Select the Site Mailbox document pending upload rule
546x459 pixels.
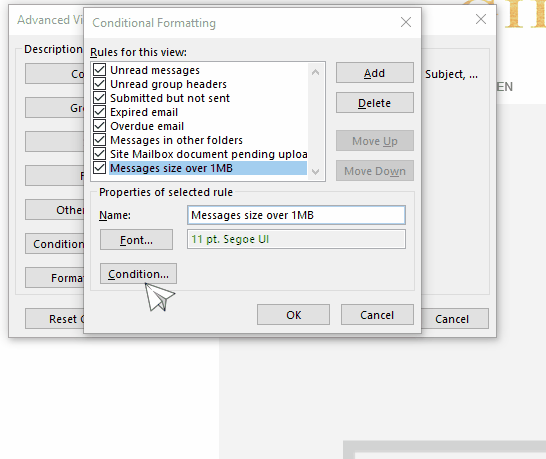209,154
